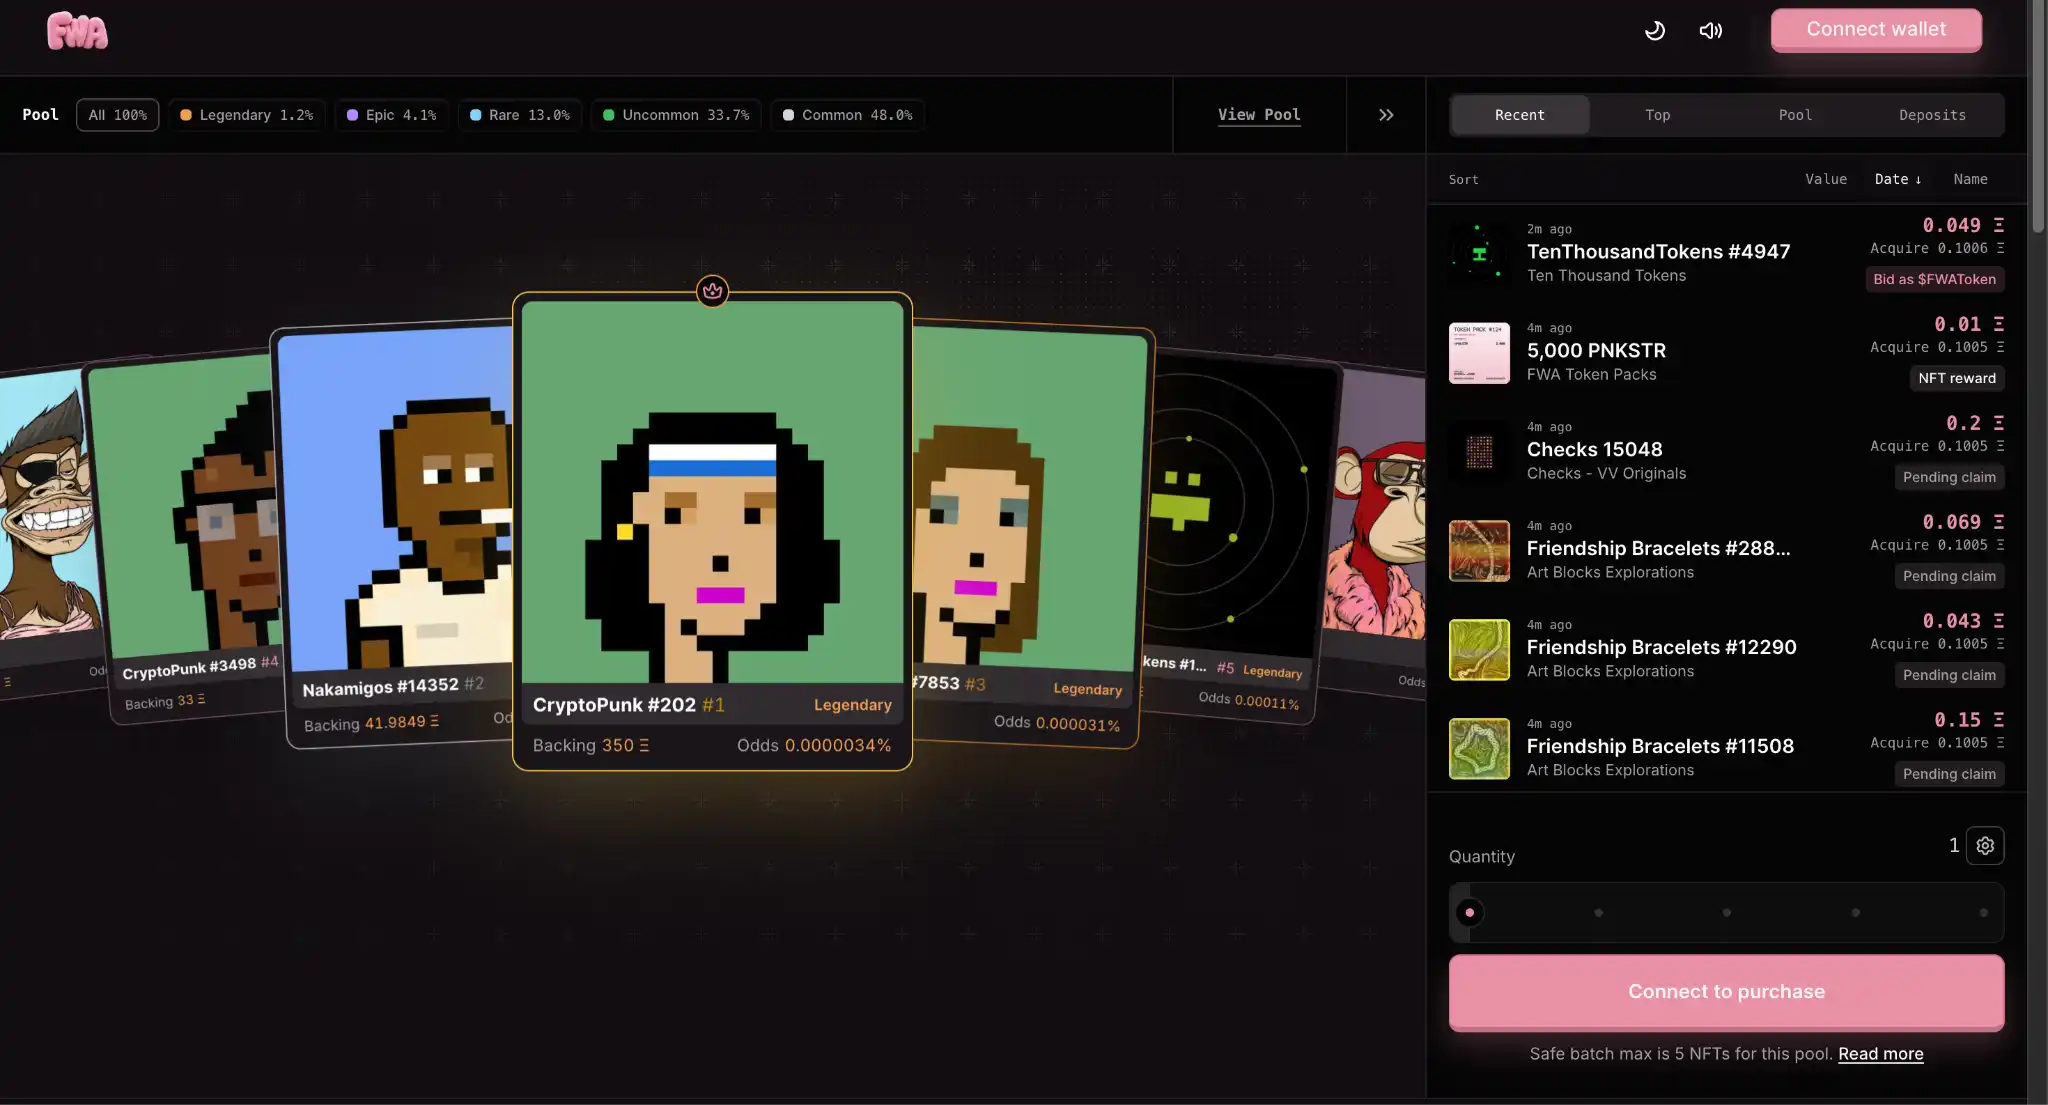Open TenThousandTokens #4947 thumbnail

point(1479,253)
